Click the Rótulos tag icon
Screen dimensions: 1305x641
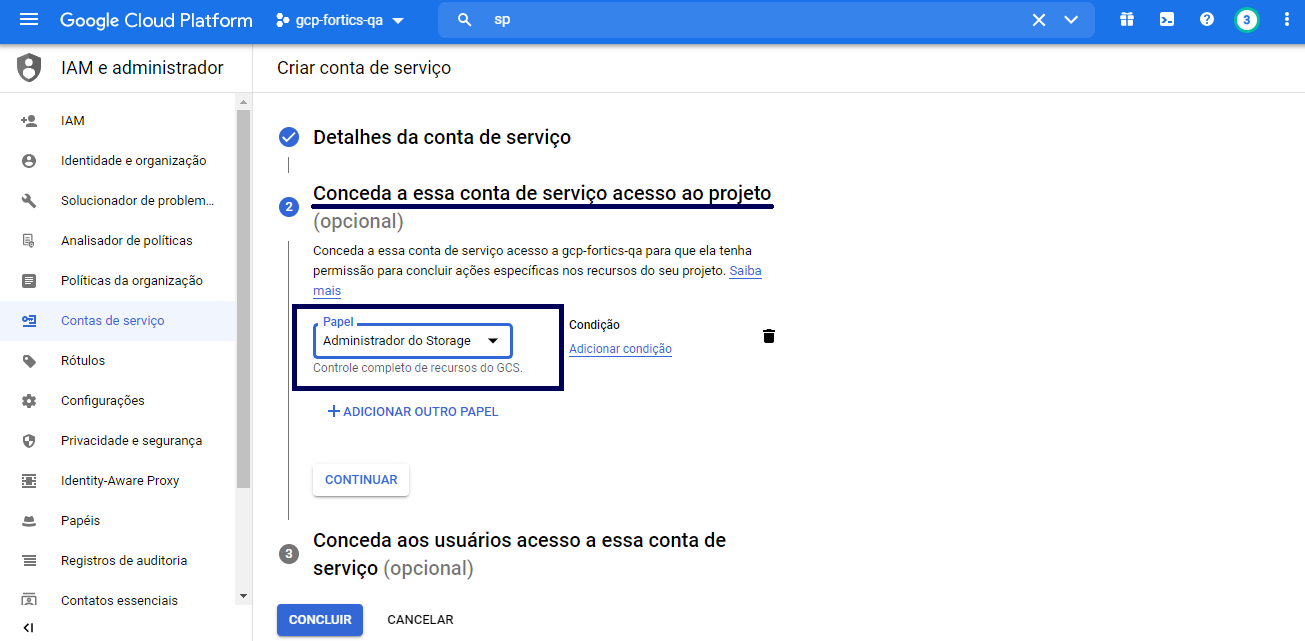pos(29,361)
